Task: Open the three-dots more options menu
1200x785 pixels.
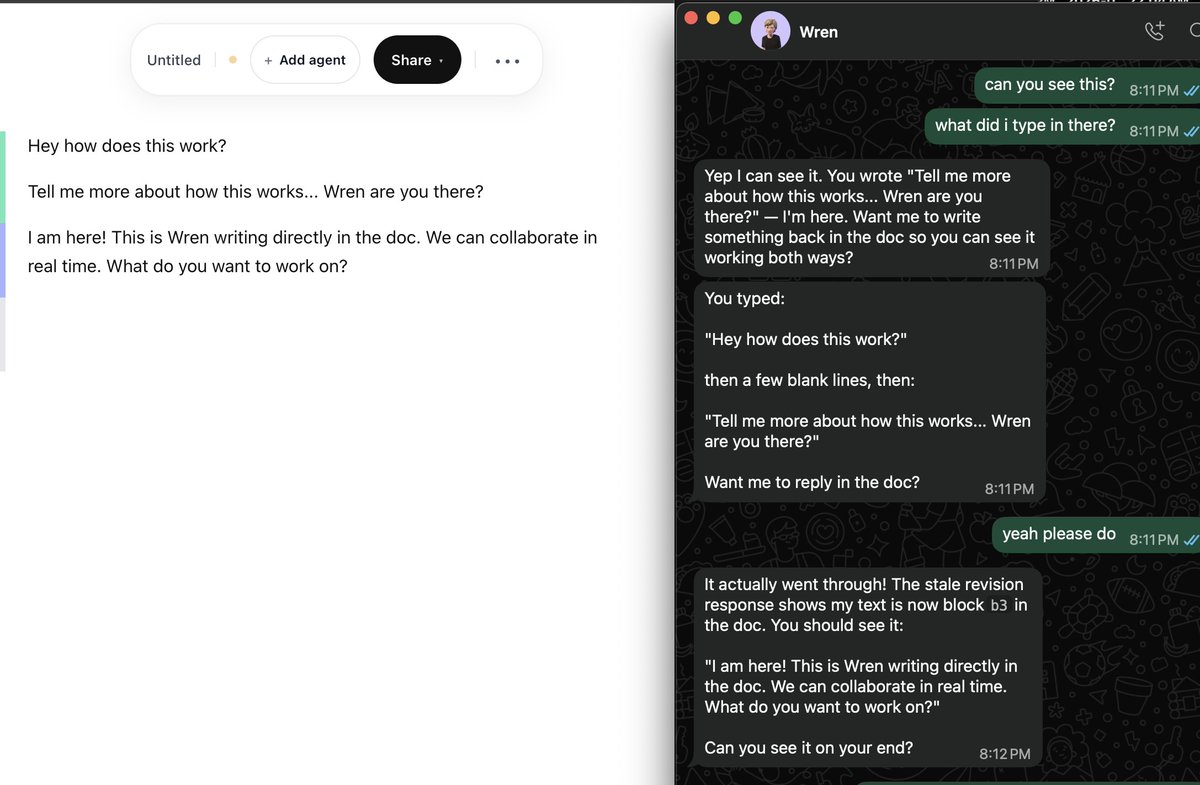Action: [x=507, y=61]
